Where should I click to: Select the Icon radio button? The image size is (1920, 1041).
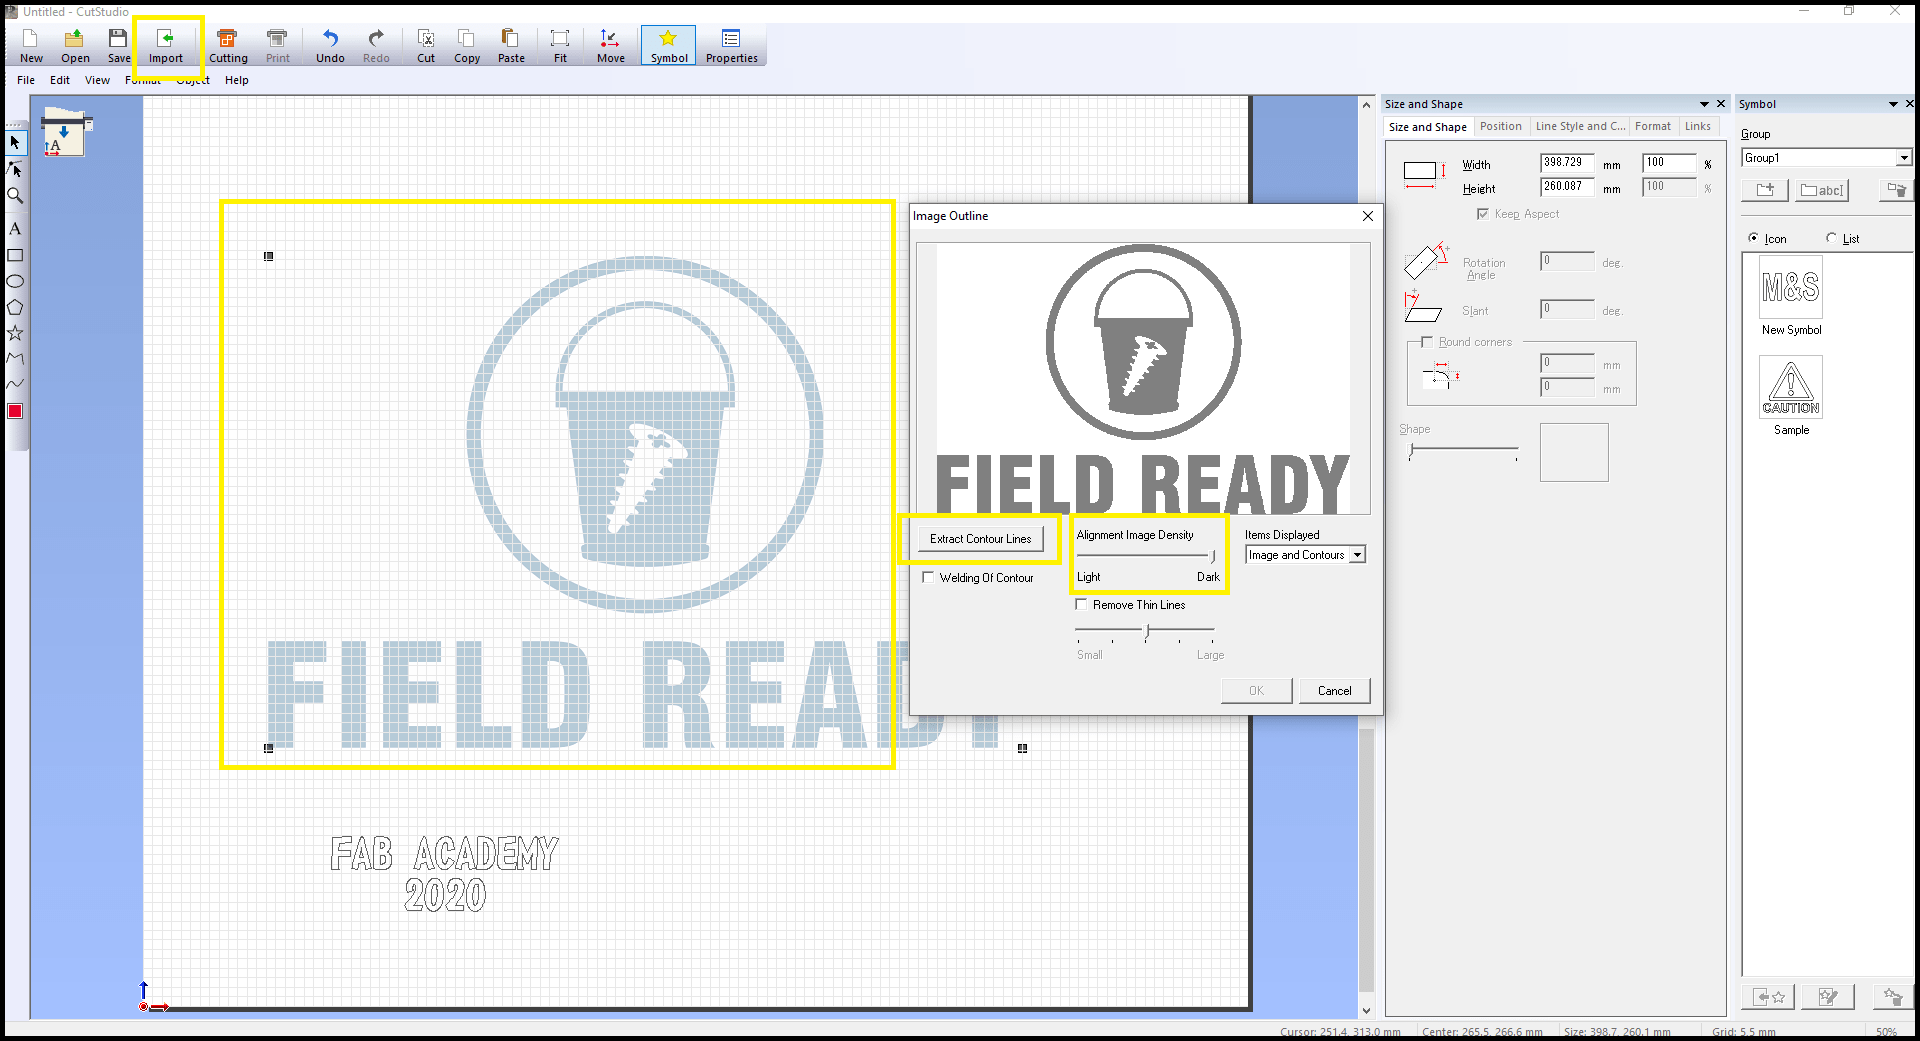[x=1753, y=238]
